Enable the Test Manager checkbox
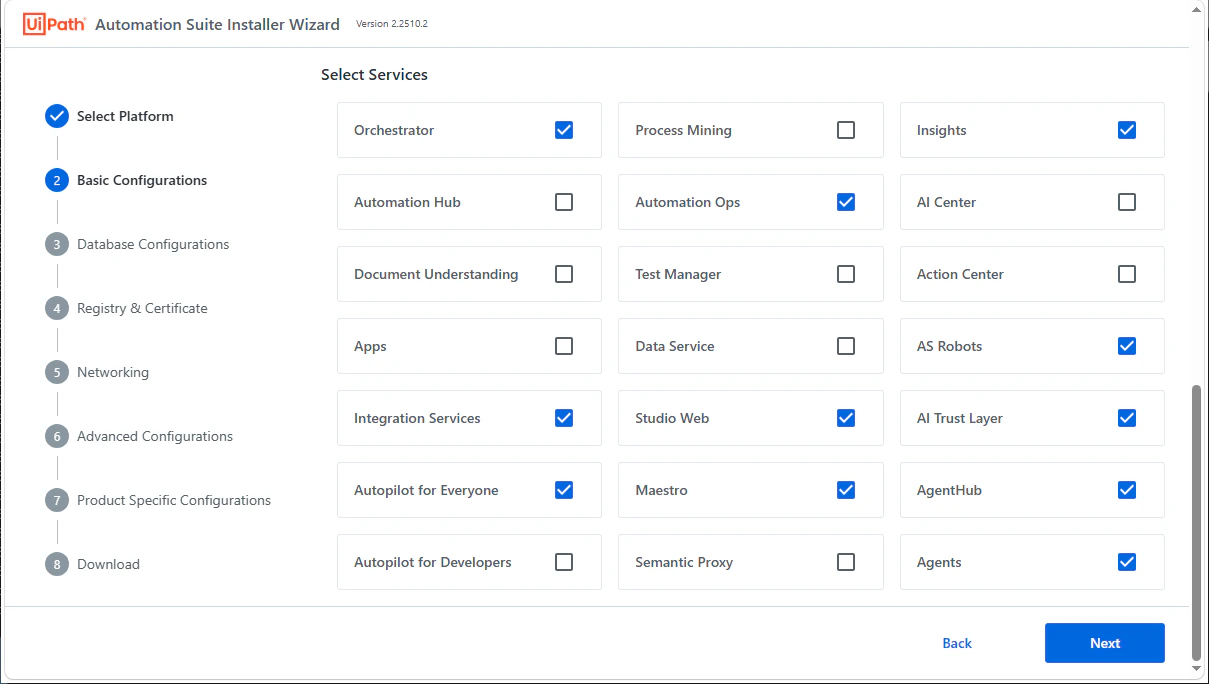Screen dimensions: 1209x684 [846, 274]
